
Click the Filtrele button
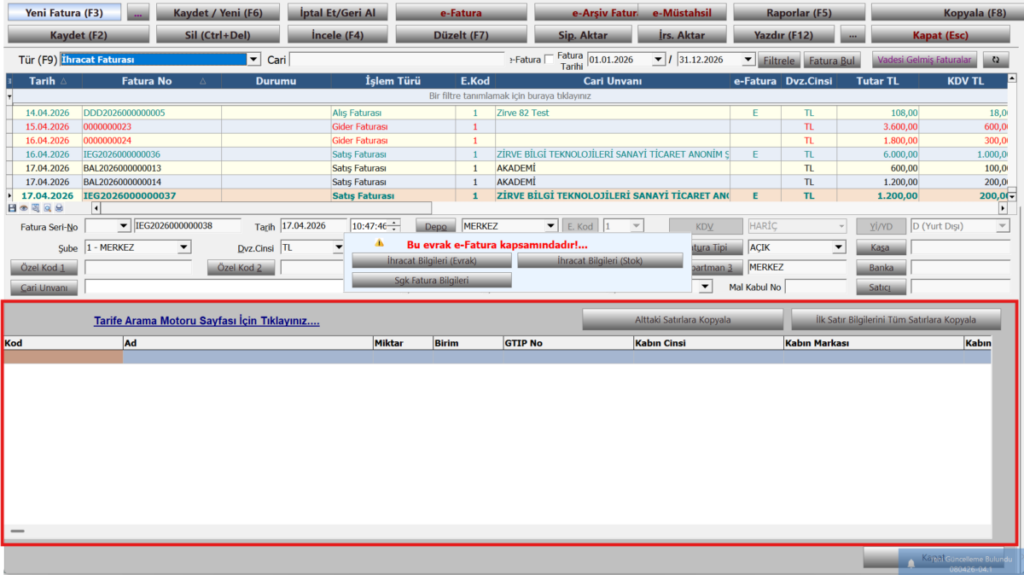click(x=778, y=60)
